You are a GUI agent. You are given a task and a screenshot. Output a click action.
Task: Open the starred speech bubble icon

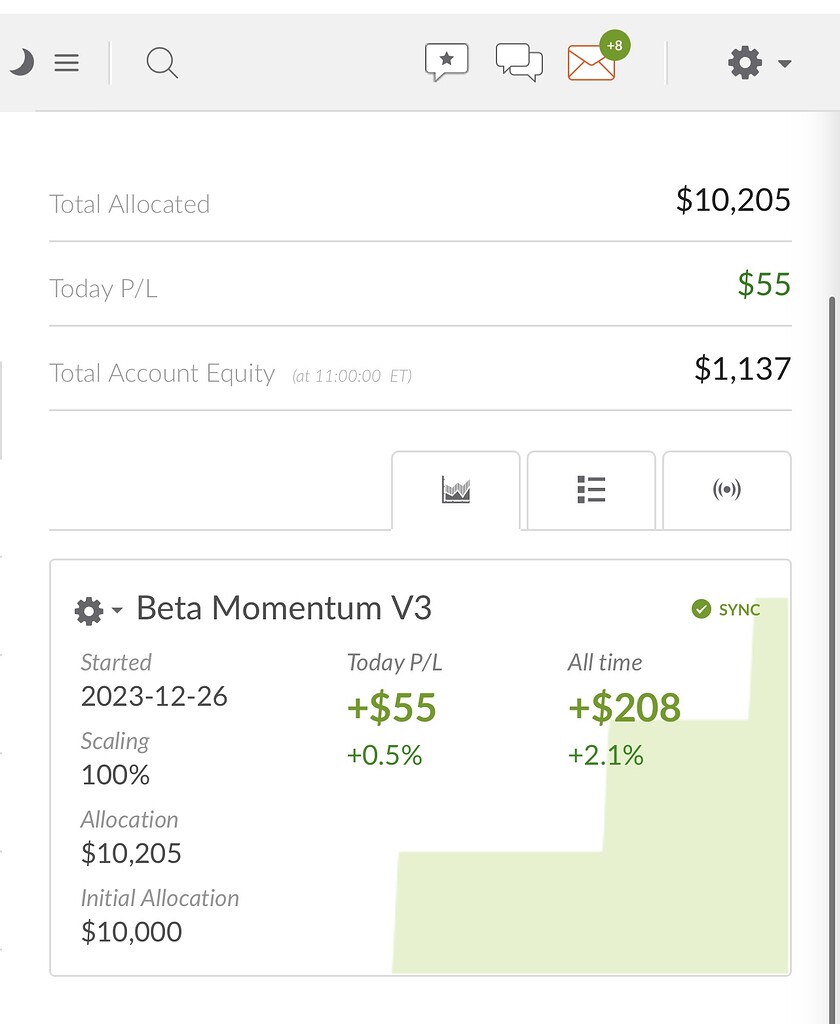point(446,62)
